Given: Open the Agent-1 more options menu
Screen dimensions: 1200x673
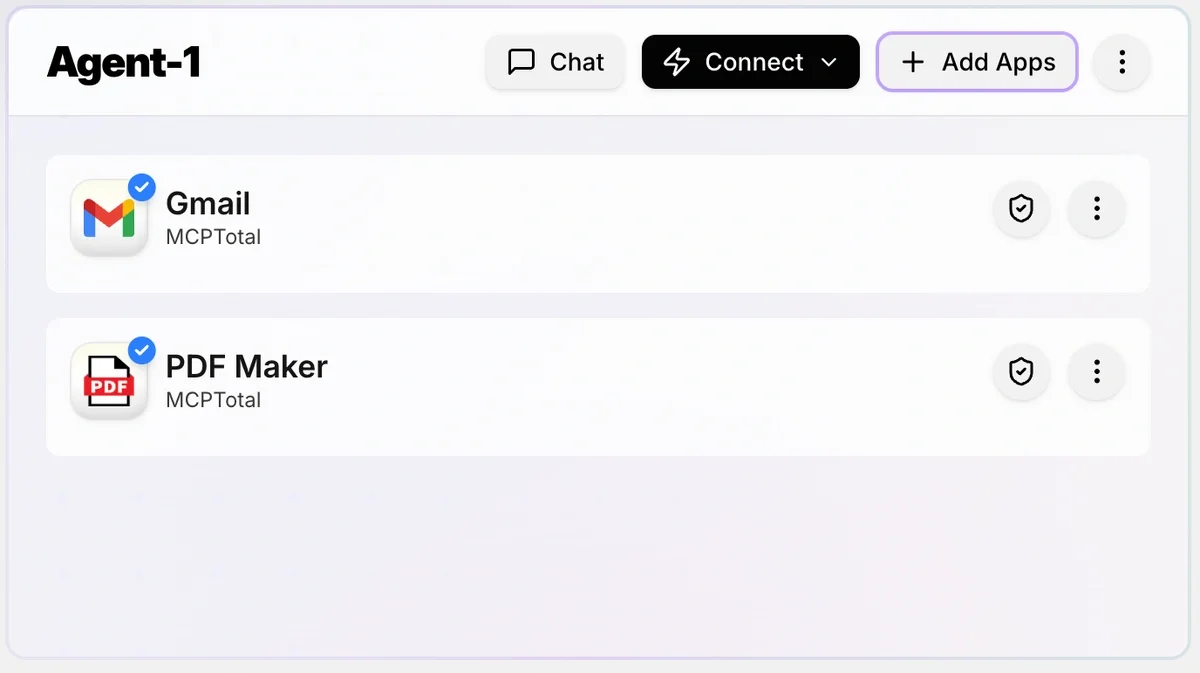Looking at the screenshot, I should (x=1122, y=62).
